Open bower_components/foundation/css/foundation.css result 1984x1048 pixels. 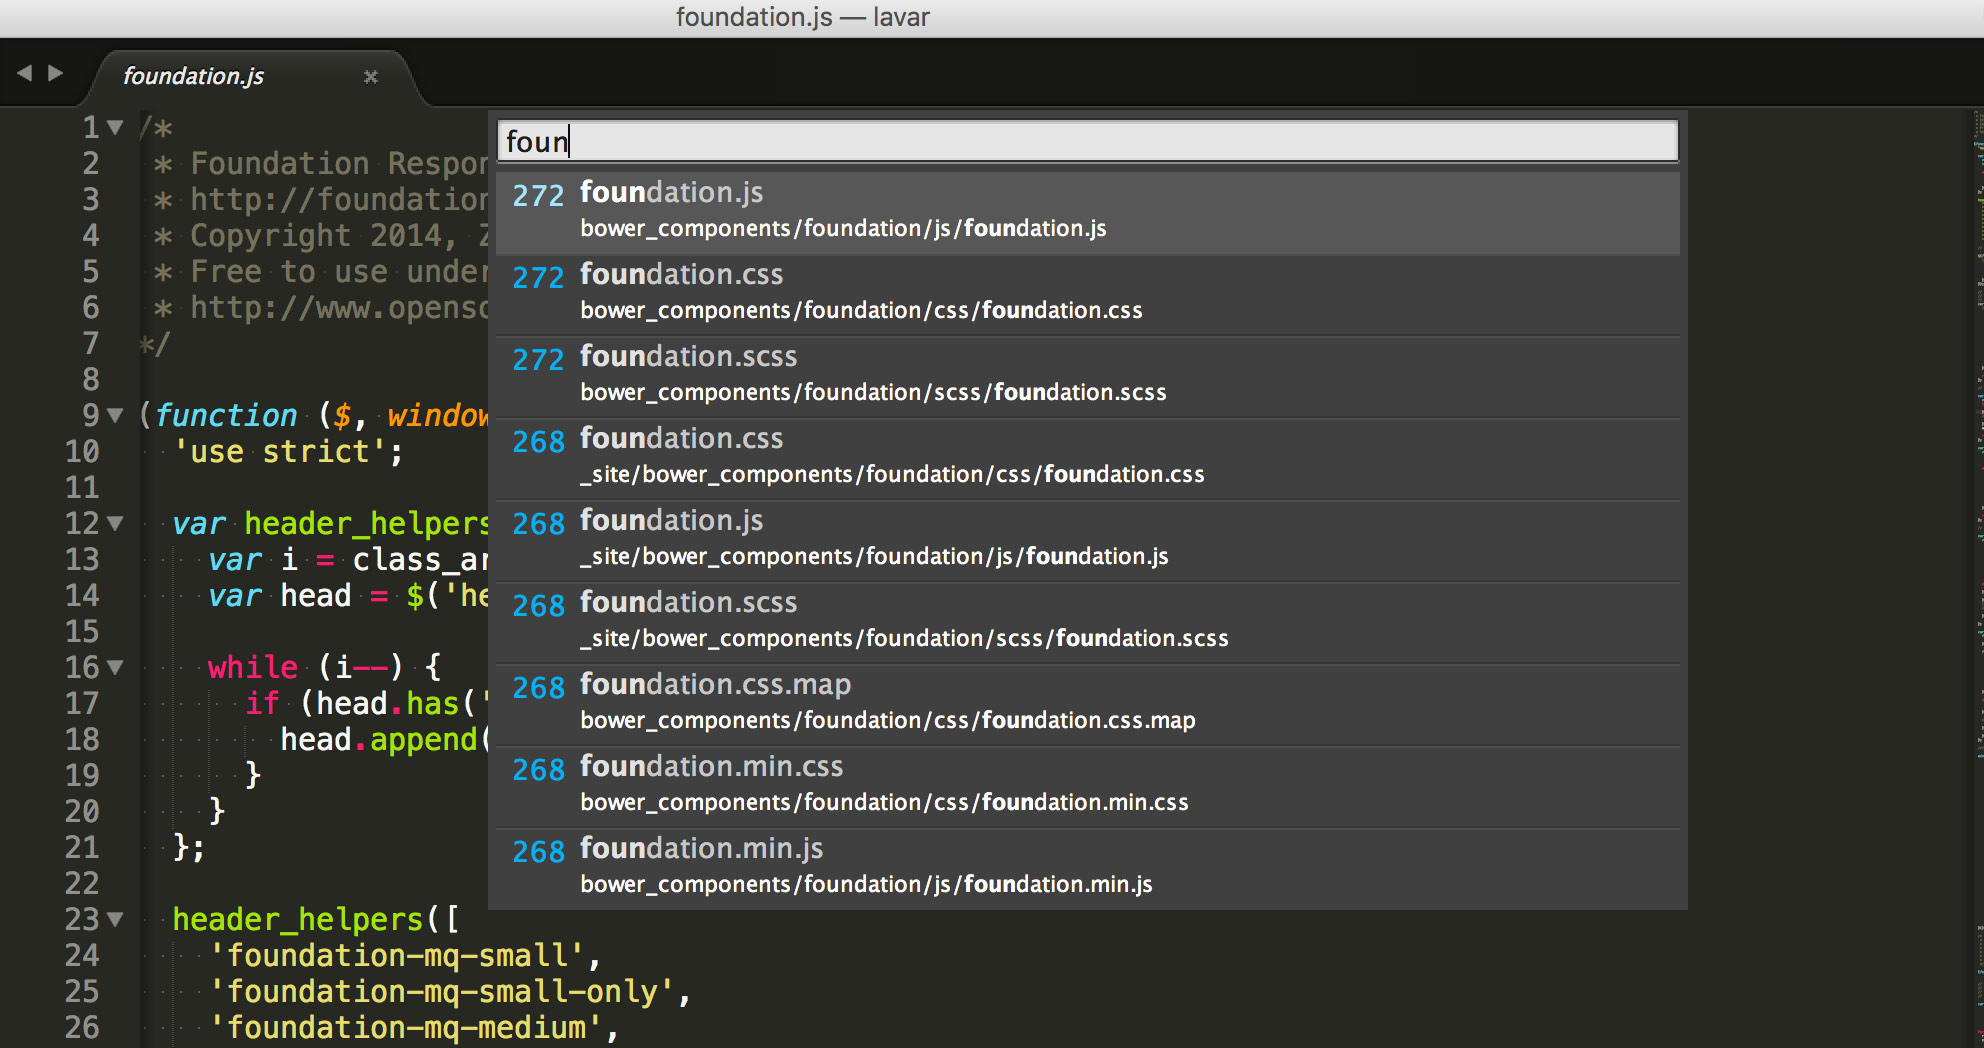click(1088, 293)
